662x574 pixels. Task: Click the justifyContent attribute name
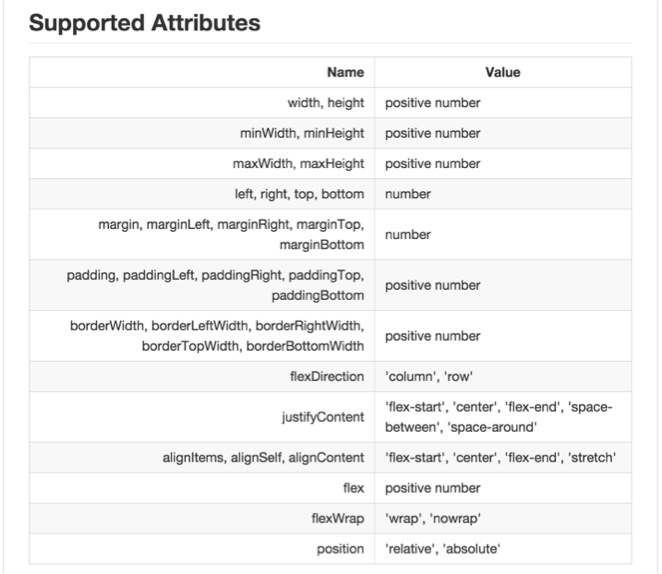tap(323, 417)
